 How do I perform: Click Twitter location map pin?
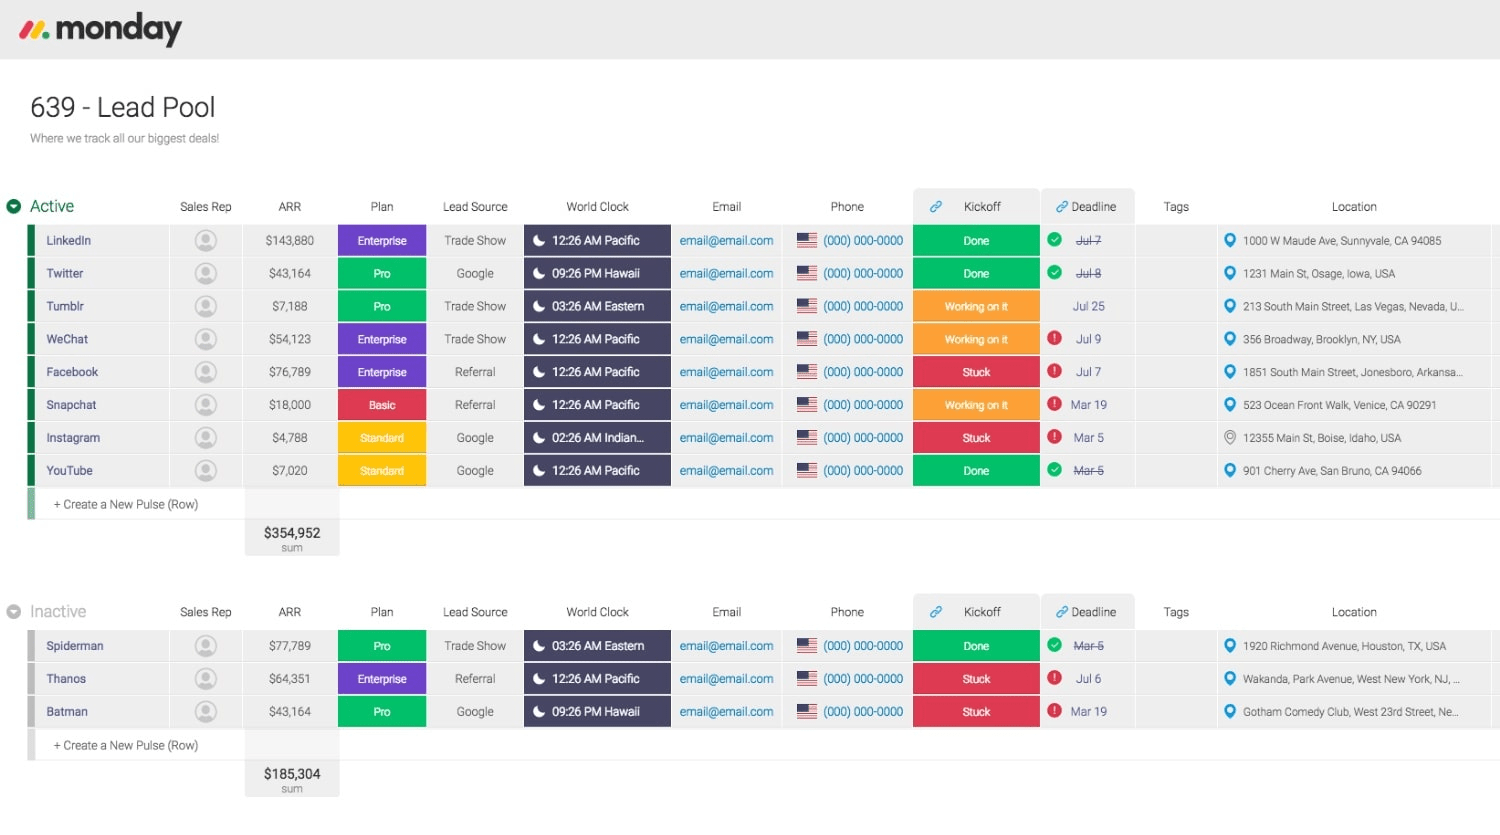1230,273
